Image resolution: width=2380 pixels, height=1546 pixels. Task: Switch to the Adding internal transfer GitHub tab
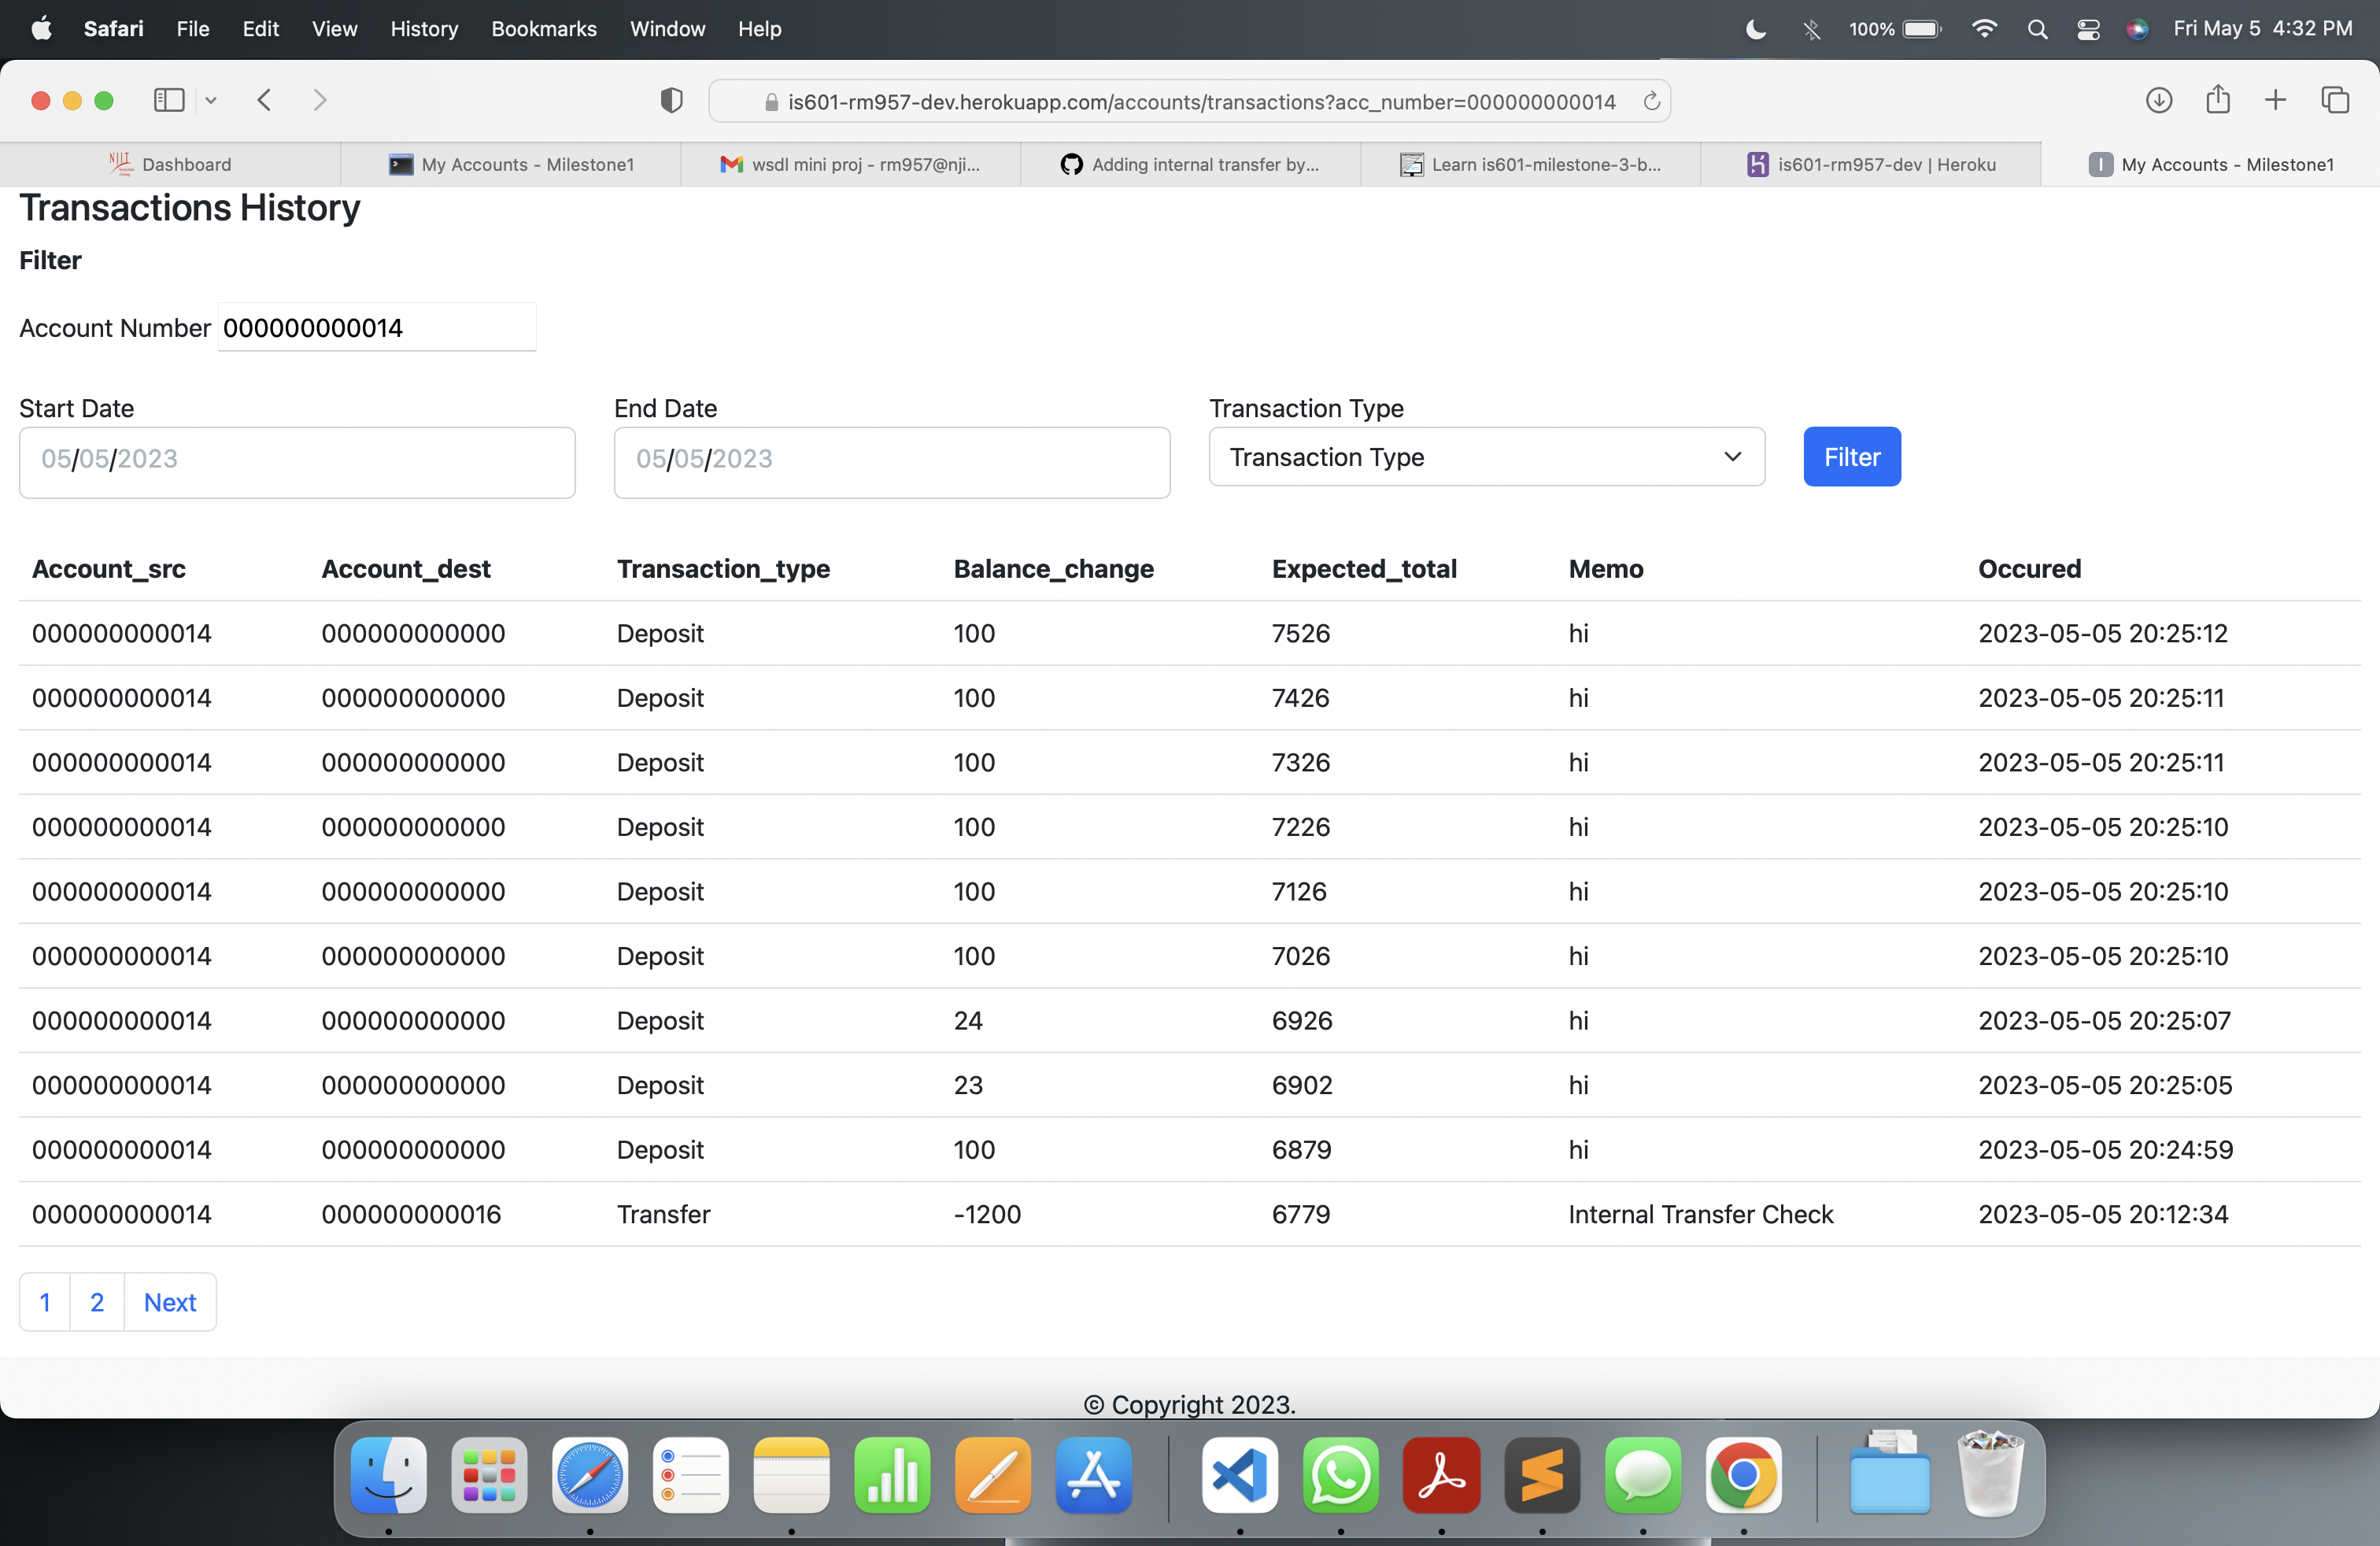tap(1190, 164)
